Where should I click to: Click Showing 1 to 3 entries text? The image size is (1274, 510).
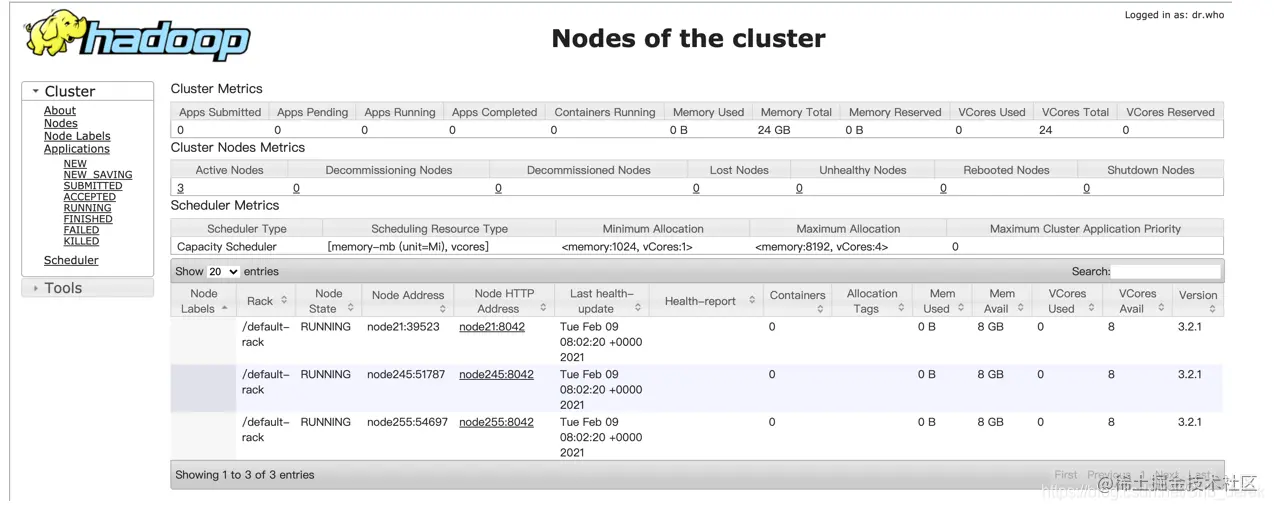coord(245,475)
